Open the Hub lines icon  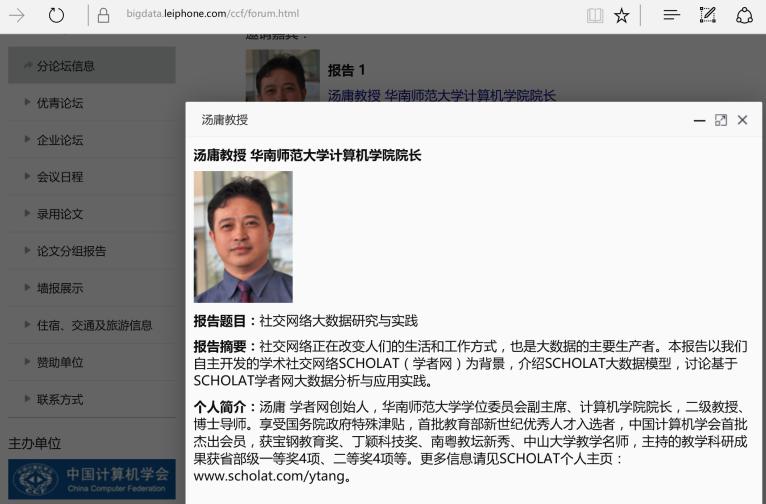pos(671,15)
